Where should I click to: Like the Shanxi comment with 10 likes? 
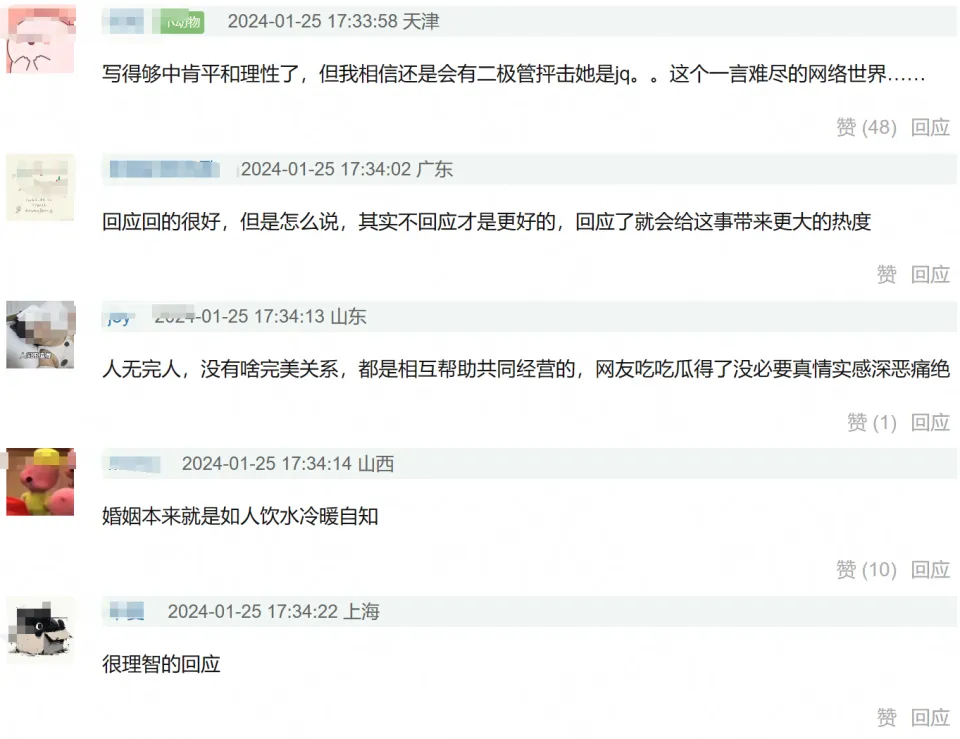pyautogui.click(x=866, y=570)
